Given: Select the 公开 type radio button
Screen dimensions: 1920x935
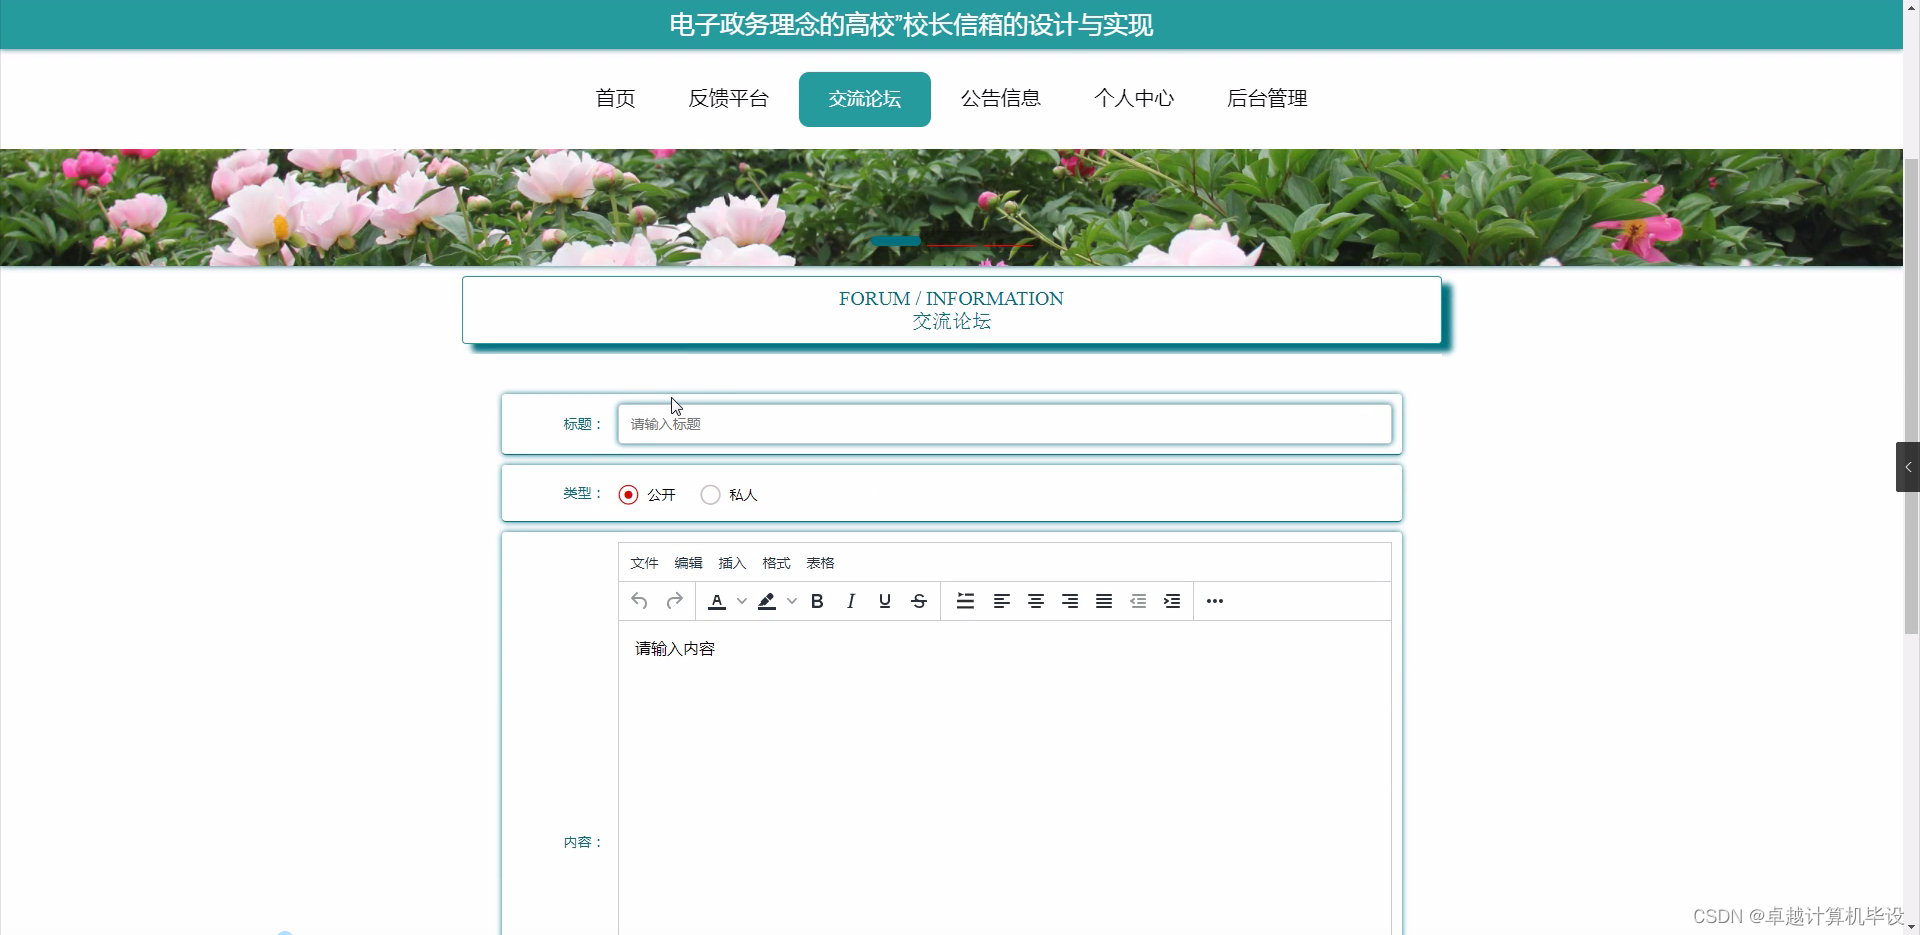Looking at the screenshot, I should [628, 494].
